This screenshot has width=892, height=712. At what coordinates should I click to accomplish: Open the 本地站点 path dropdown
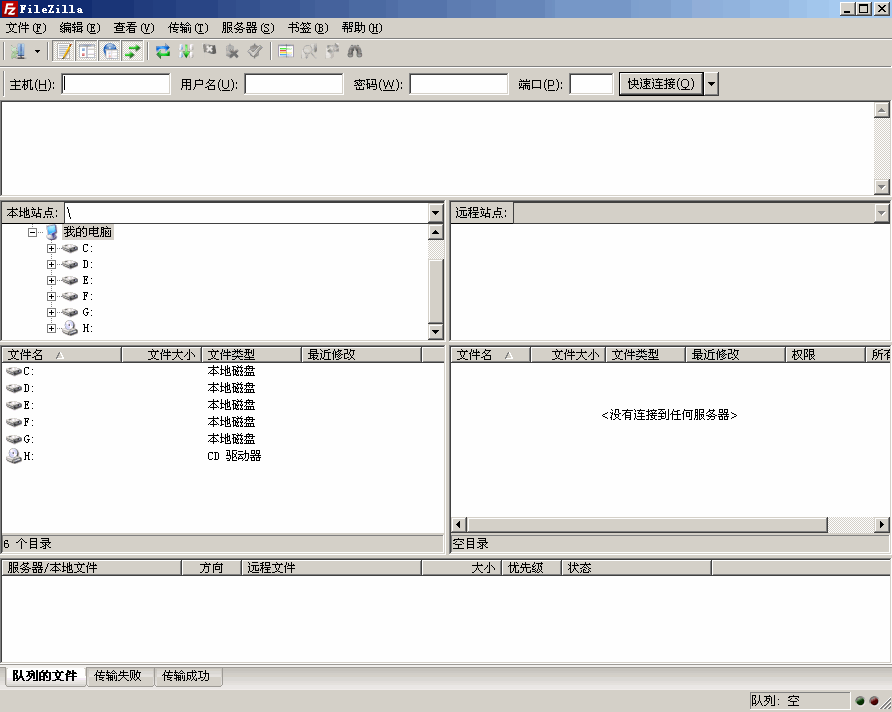(435, 213)
